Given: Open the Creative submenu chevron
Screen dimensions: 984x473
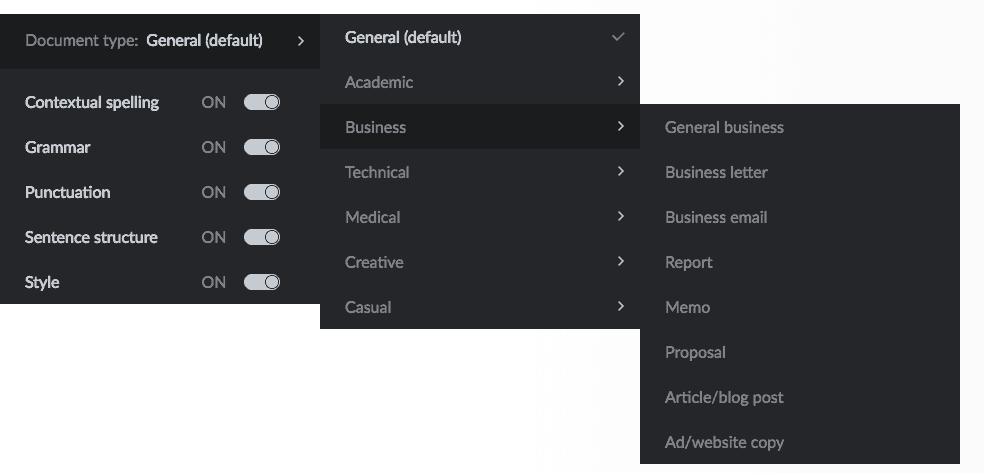Looking at the screenshot, I should click(621, 262).
